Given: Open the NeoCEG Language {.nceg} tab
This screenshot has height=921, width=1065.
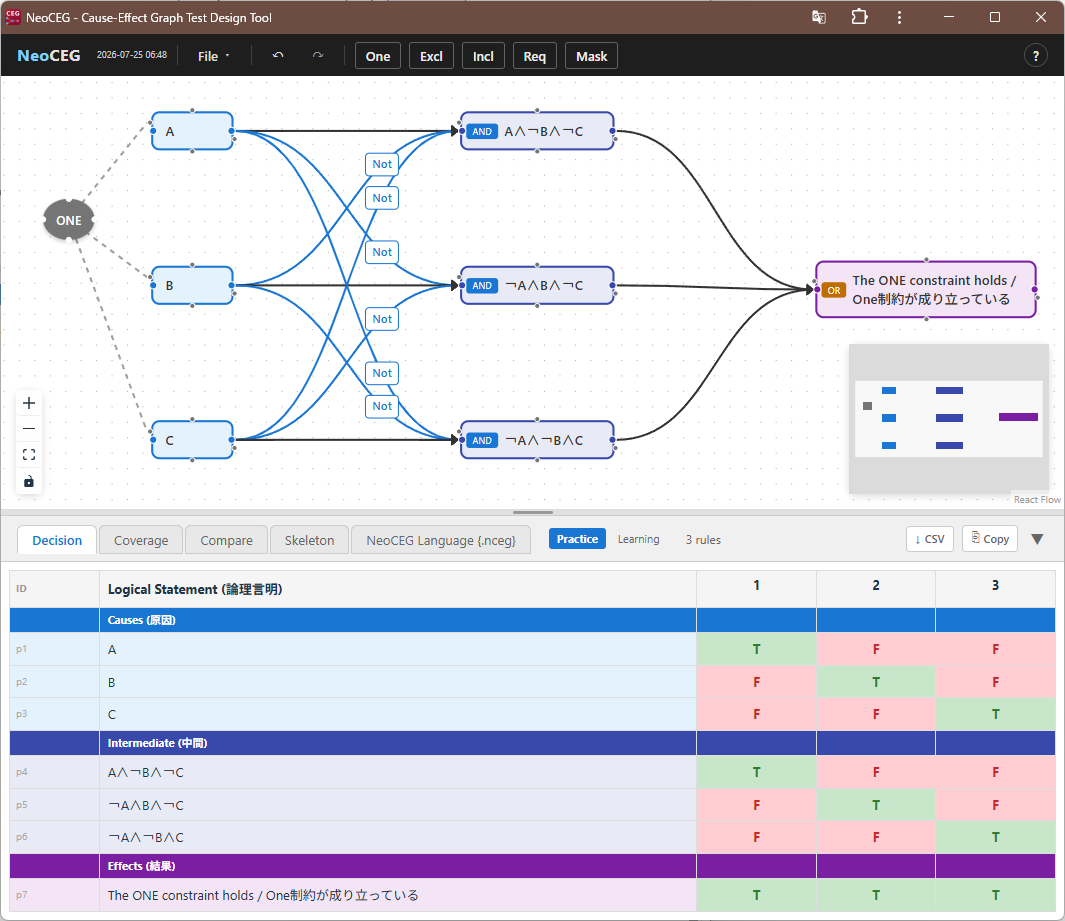Looking at the screenshot, I should [441, 541].
